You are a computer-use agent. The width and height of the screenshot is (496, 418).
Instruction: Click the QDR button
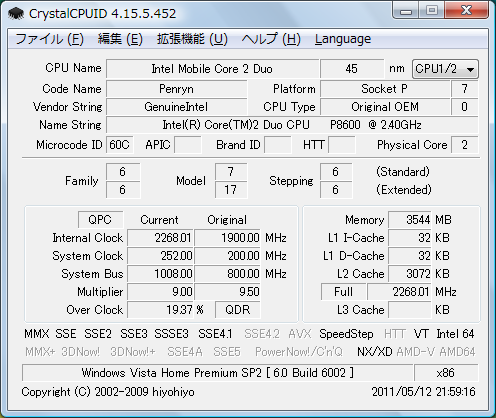pos(238,310)
